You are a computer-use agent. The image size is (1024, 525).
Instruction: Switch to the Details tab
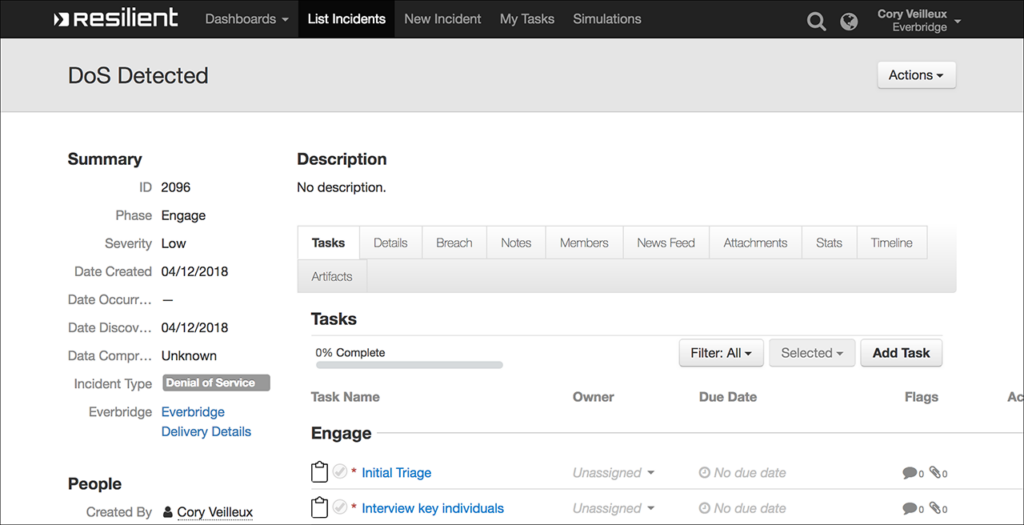(391, 243)
